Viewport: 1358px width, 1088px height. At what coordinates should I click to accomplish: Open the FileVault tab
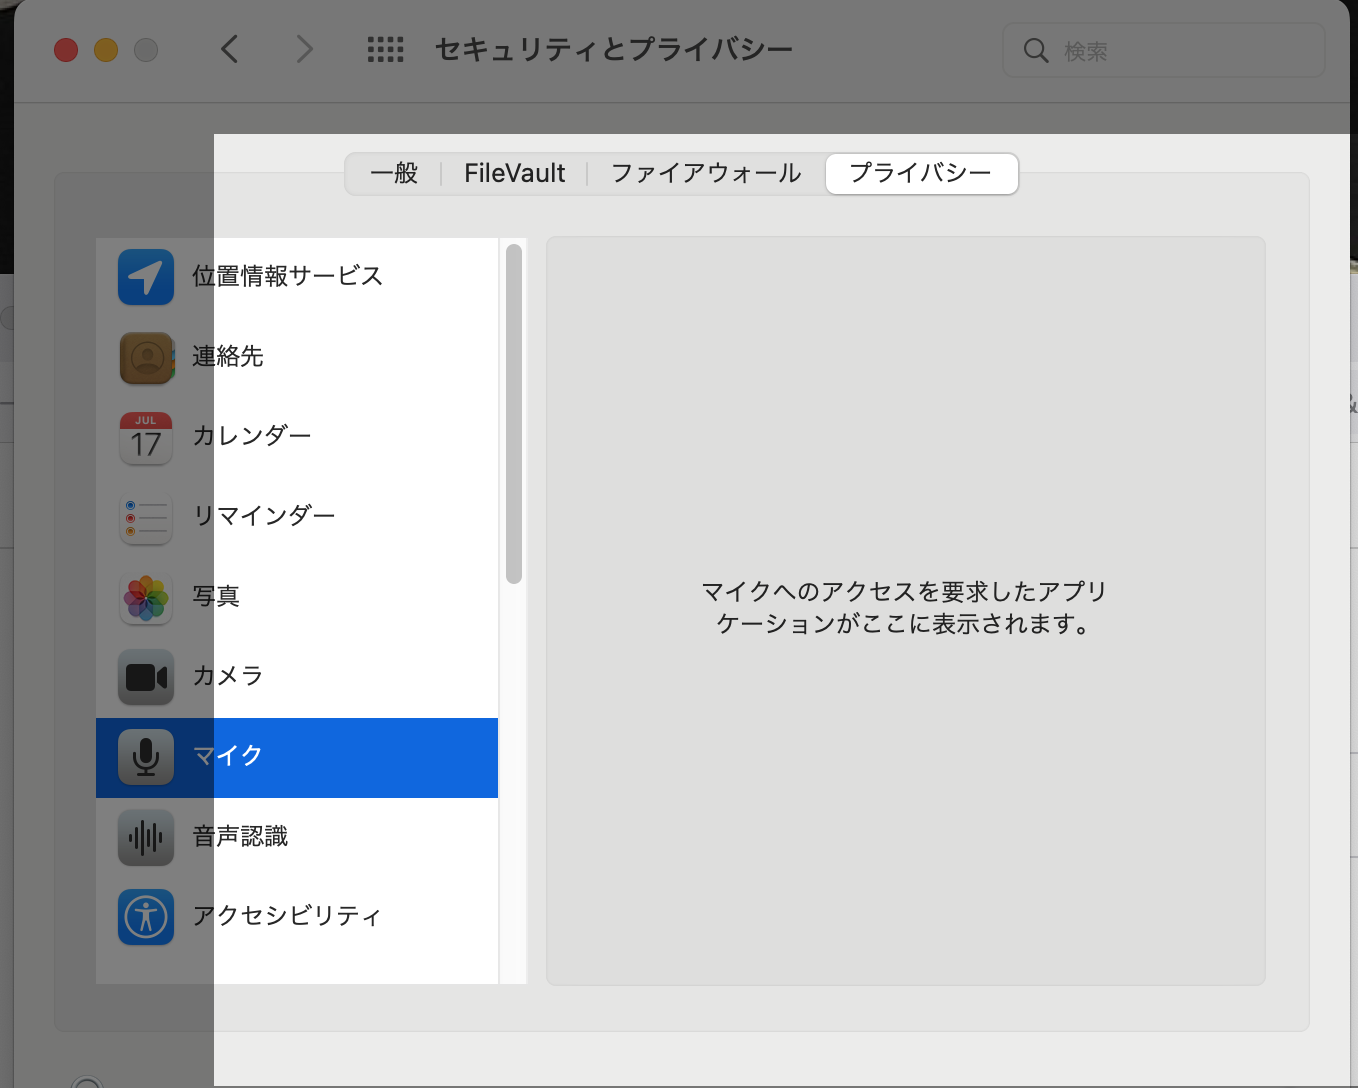514,173
